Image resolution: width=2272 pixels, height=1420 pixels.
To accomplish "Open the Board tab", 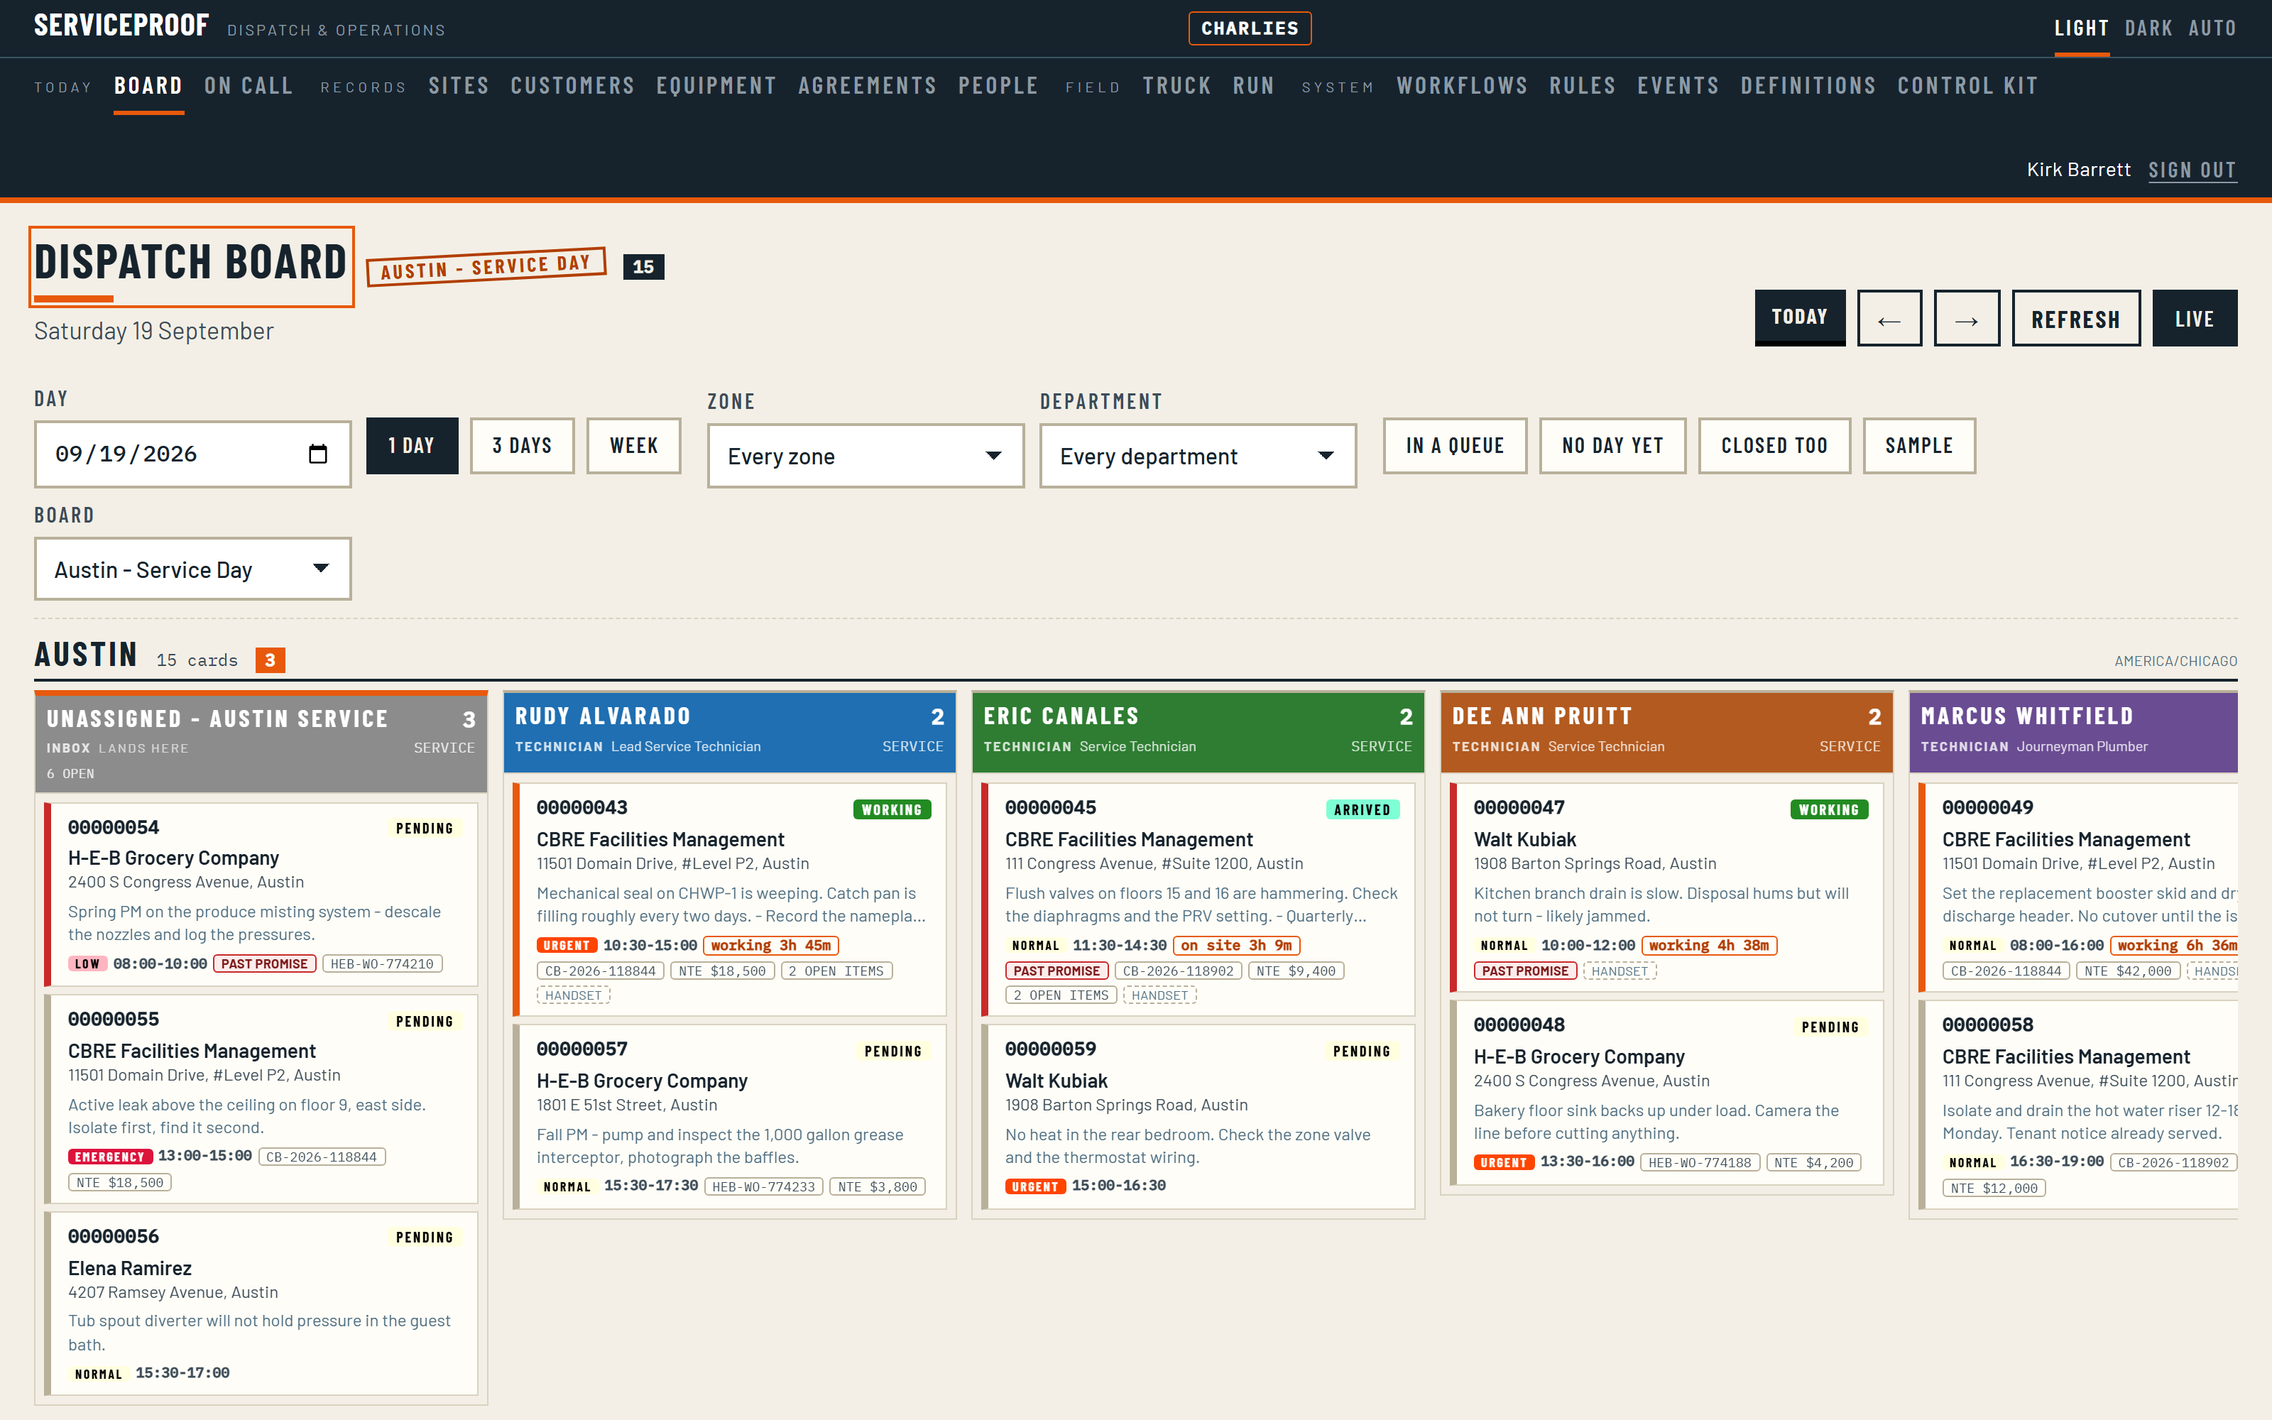I will (148, 86).
